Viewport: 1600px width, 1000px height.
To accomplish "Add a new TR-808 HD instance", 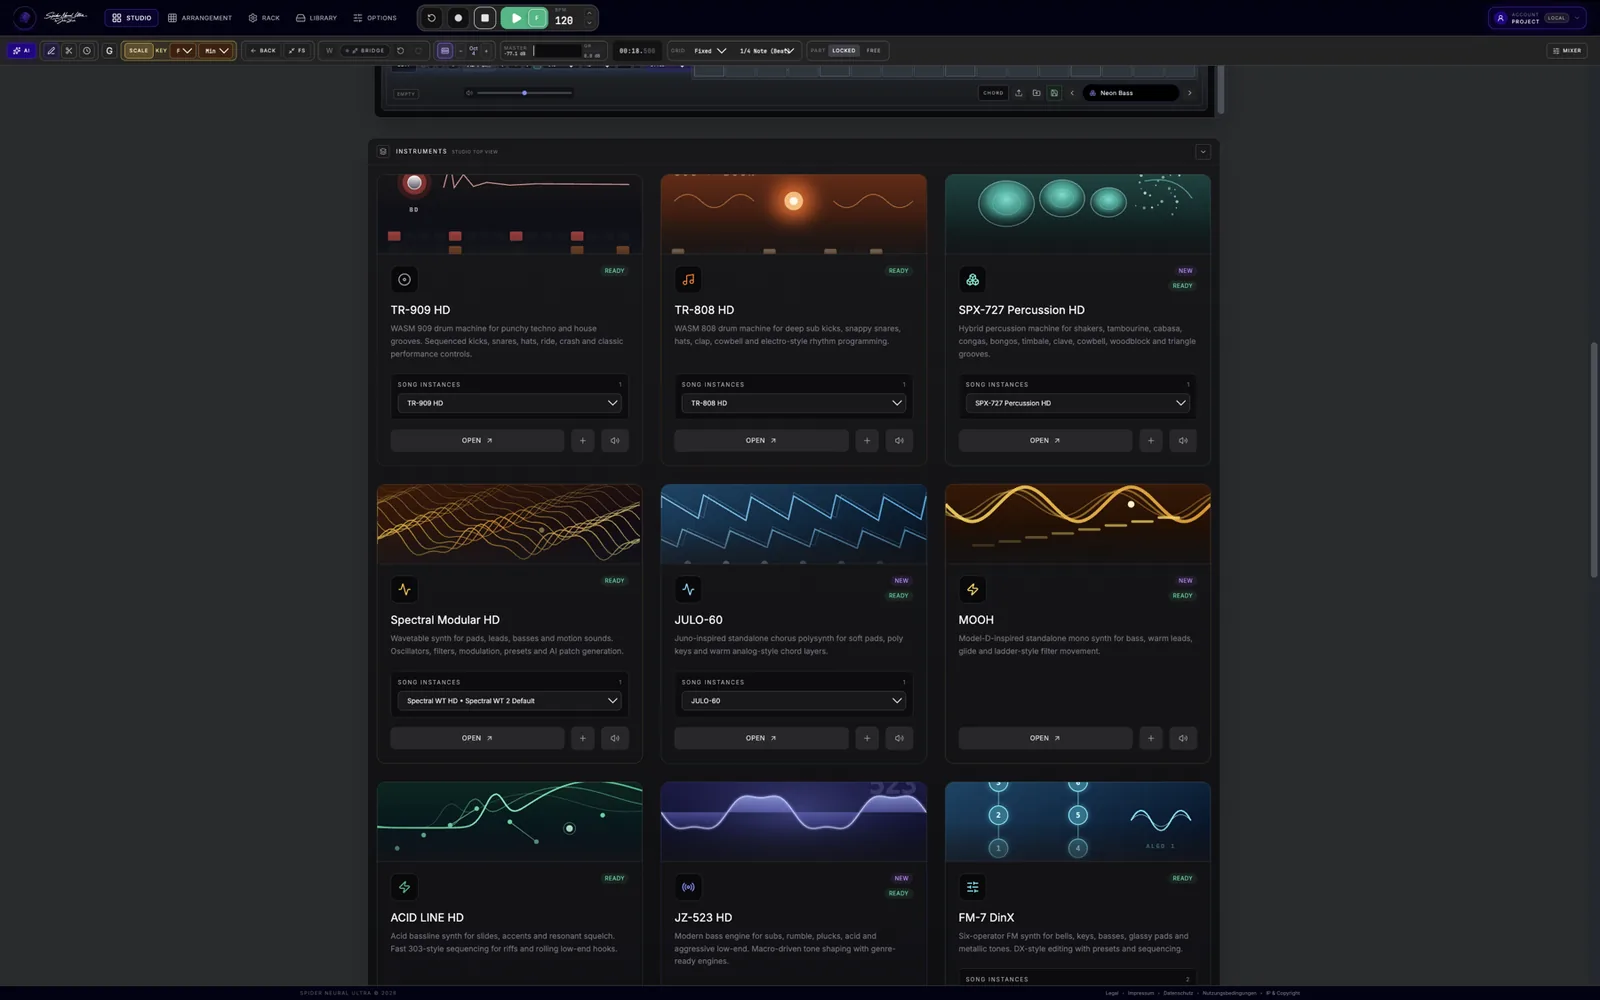I will point(867,441).
